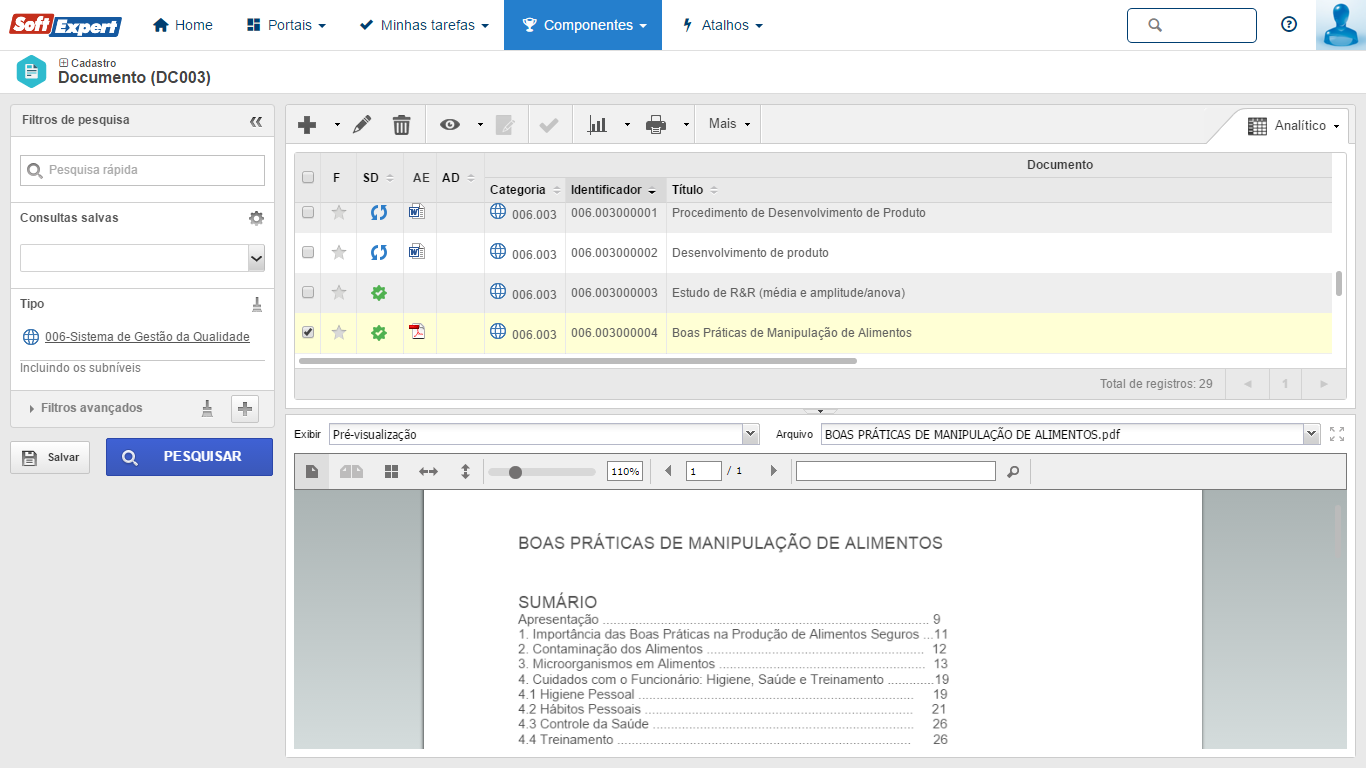Open the Minhas tarefas menu

click(x=424, y=25)
